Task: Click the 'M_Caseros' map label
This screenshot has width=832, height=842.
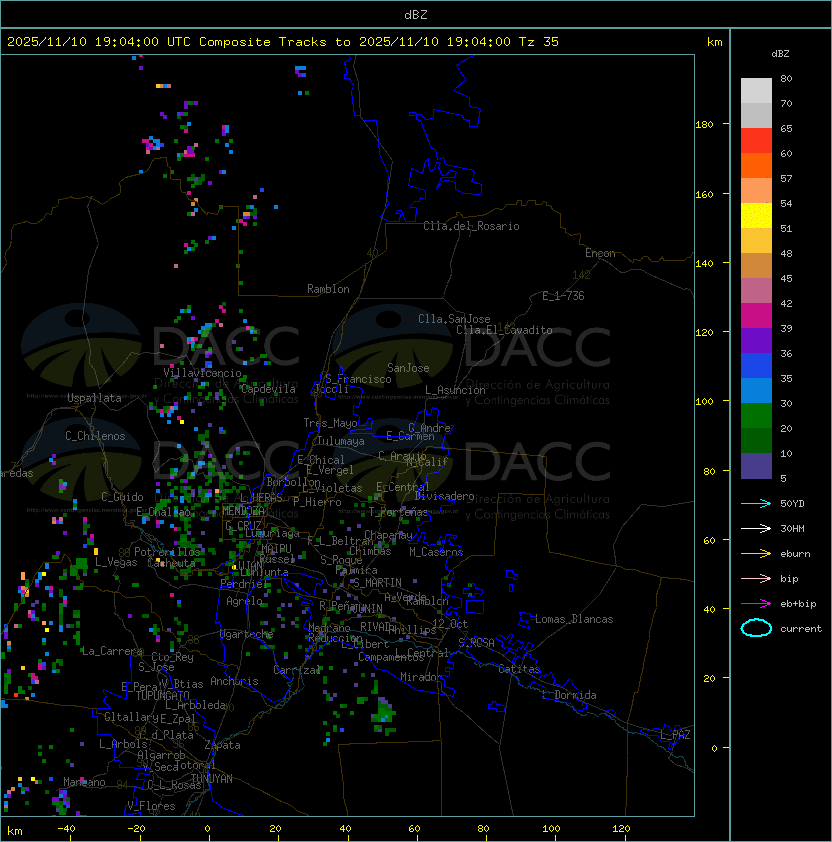Action: click(x=436, y=551)
